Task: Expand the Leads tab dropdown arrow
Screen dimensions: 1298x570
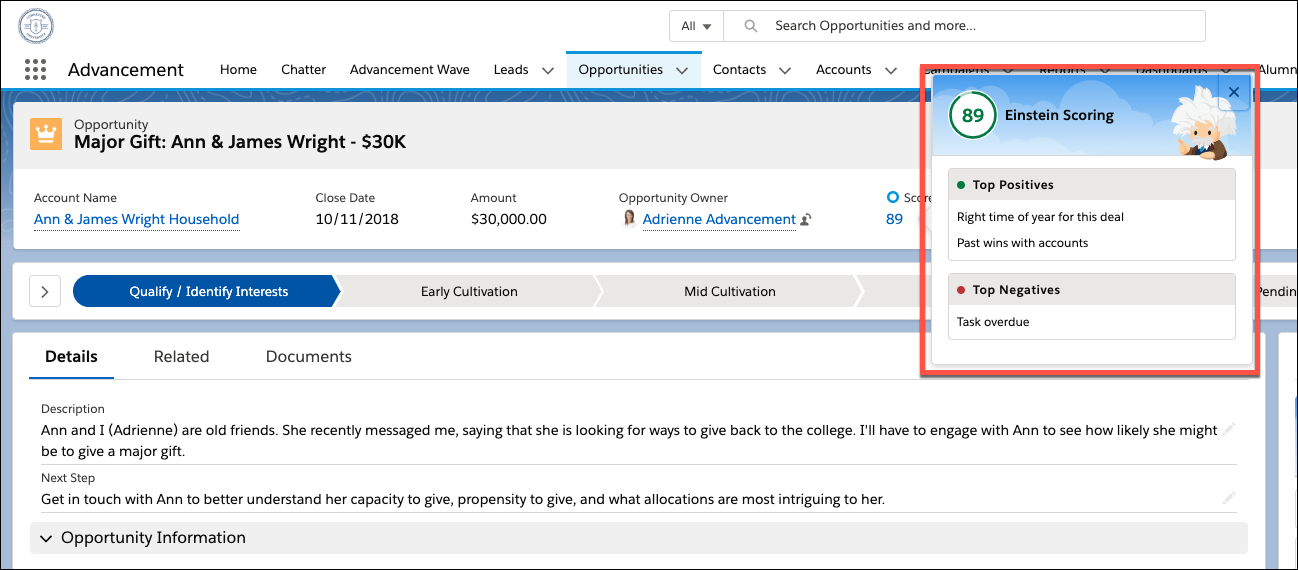Action: (548, 70)
